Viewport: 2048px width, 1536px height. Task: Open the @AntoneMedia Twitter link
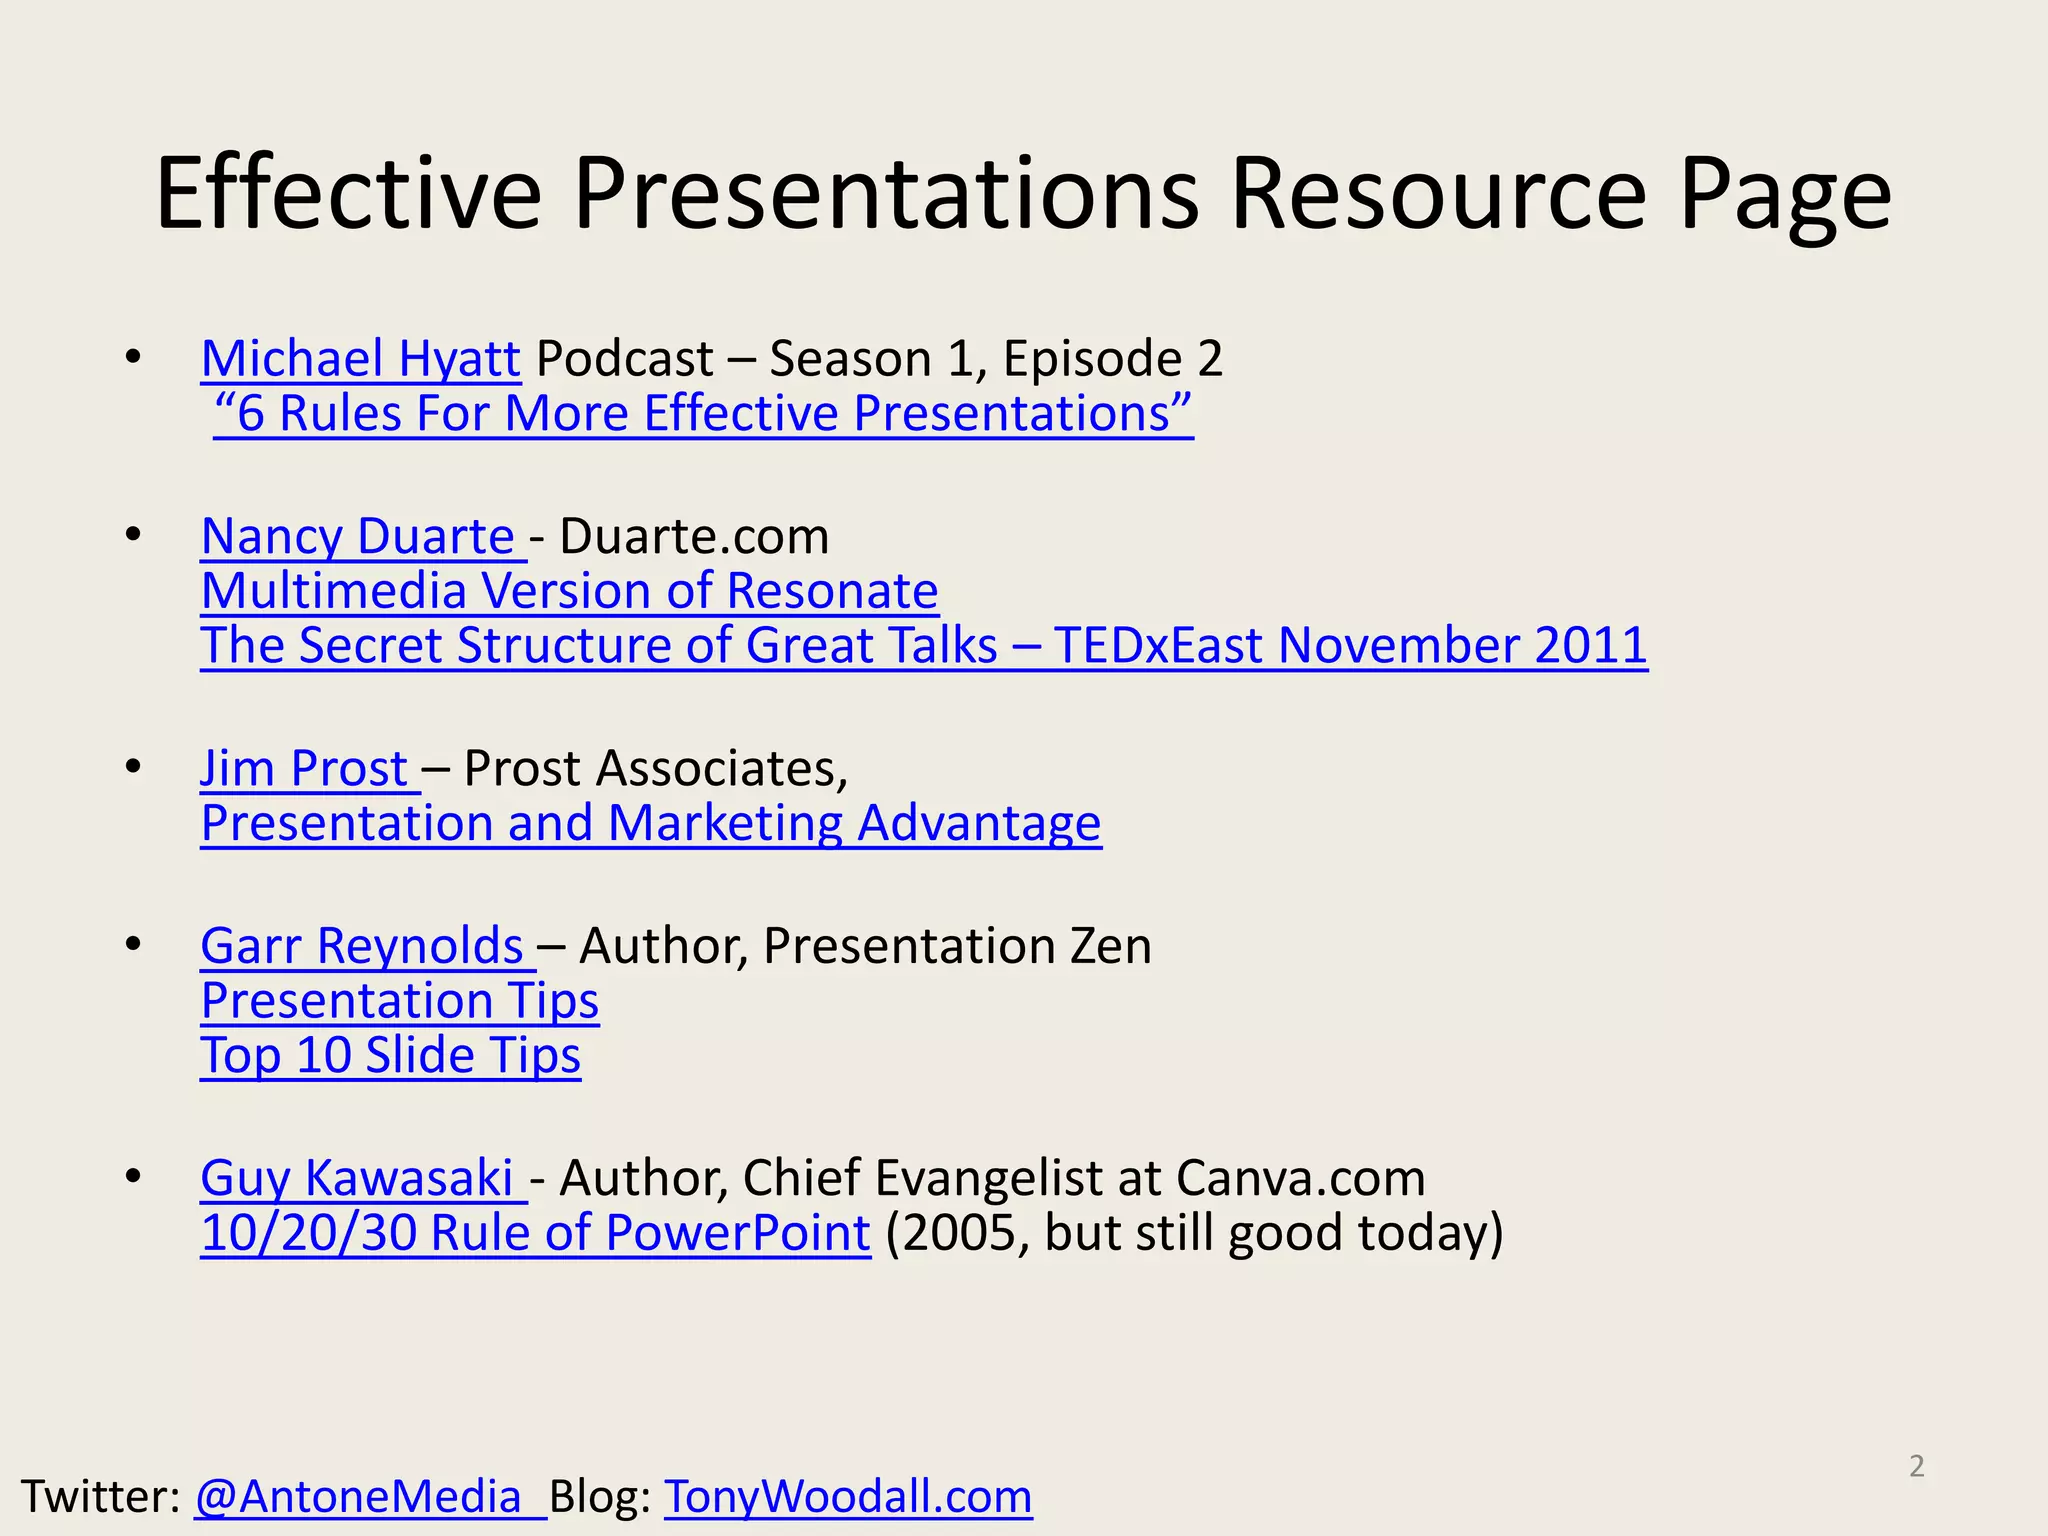coord(359,1497)
